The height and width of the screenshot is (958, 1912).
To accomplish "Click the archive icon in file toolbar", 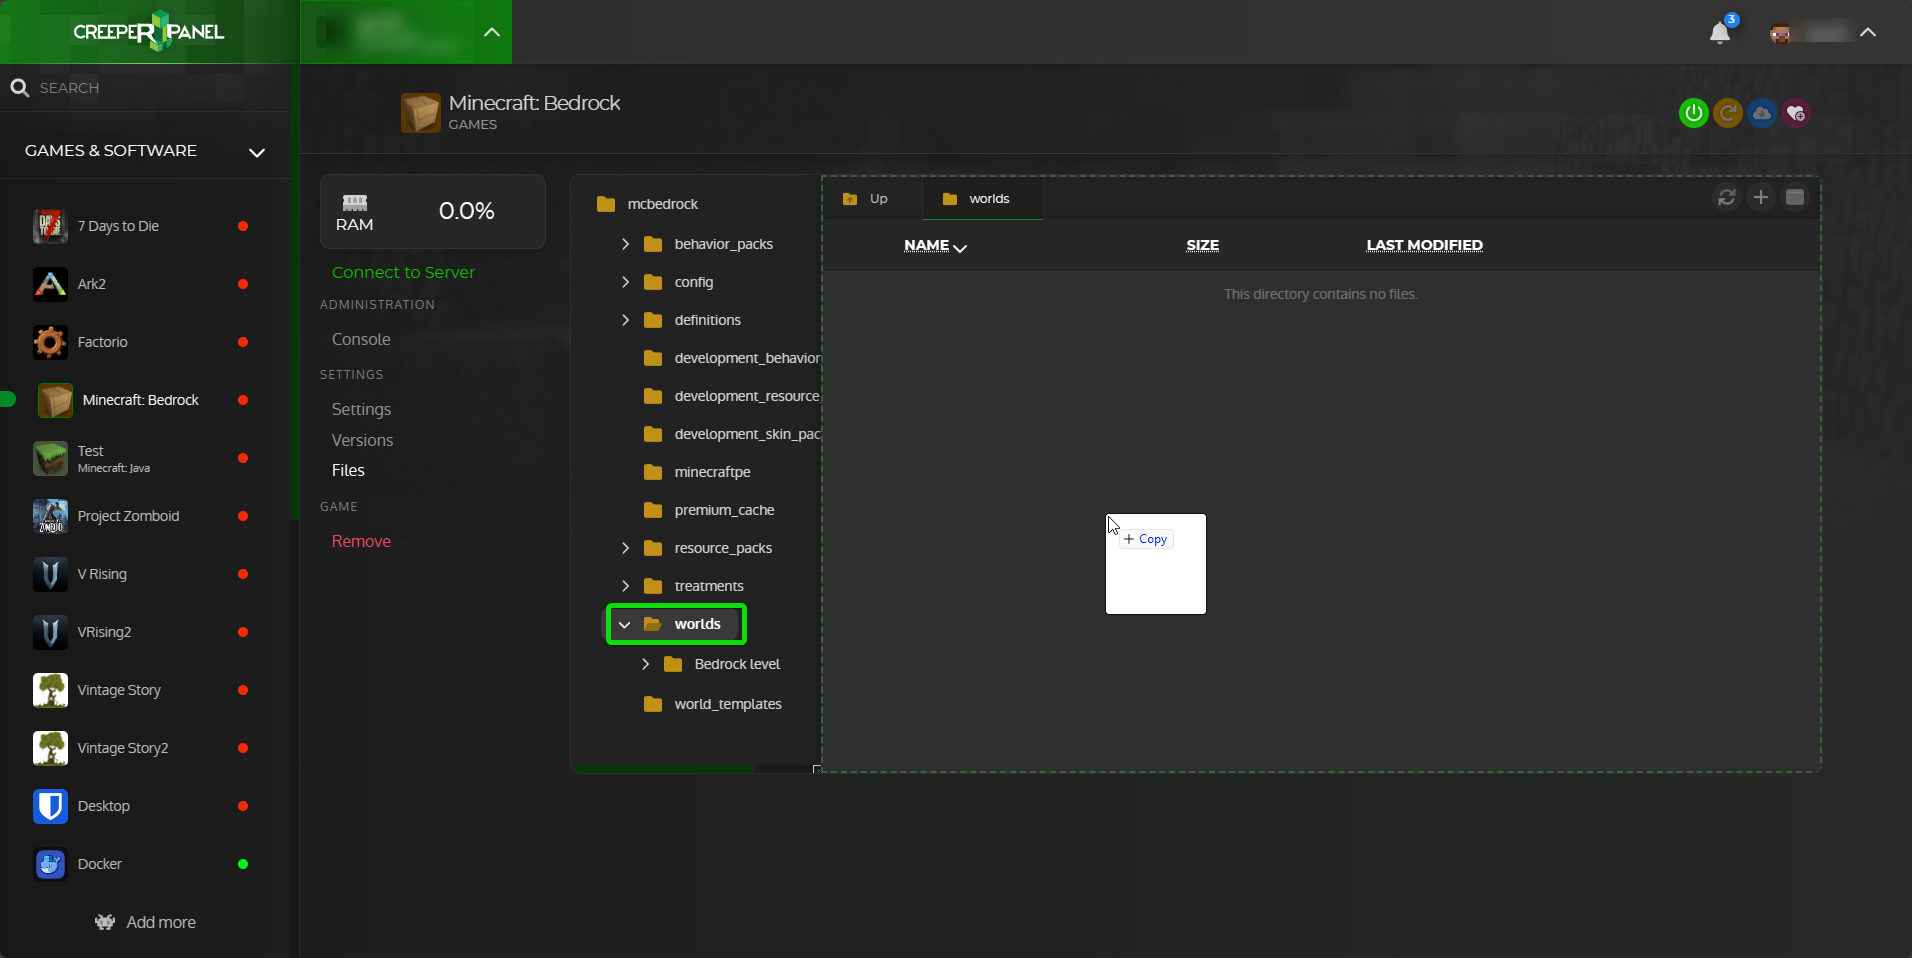I will (1795, 198).
